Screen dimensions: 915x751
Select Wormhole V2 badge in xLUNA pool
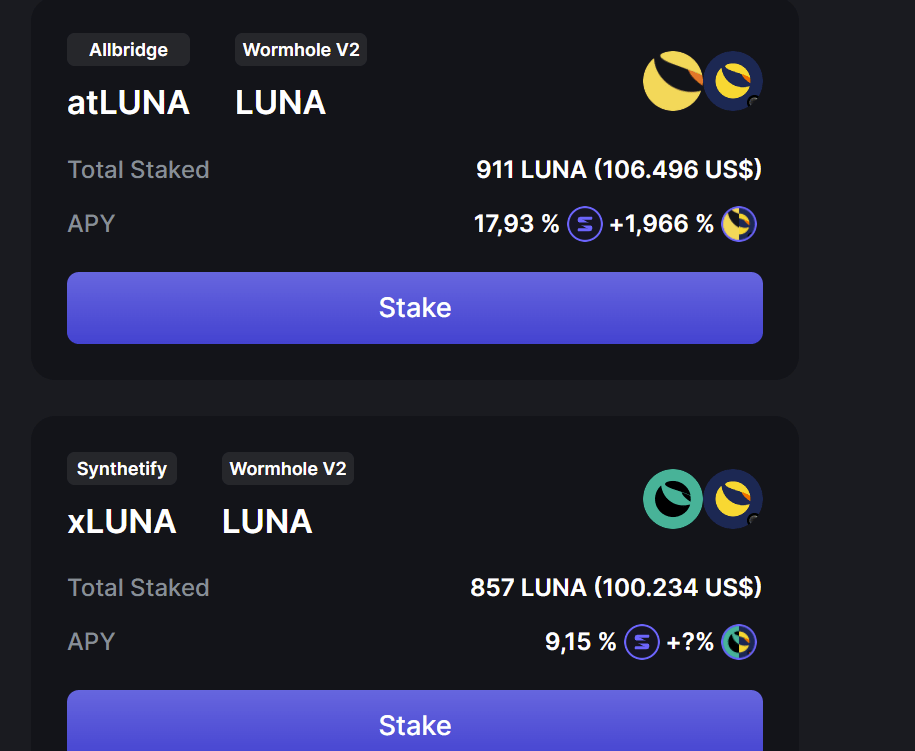[288, 468]
